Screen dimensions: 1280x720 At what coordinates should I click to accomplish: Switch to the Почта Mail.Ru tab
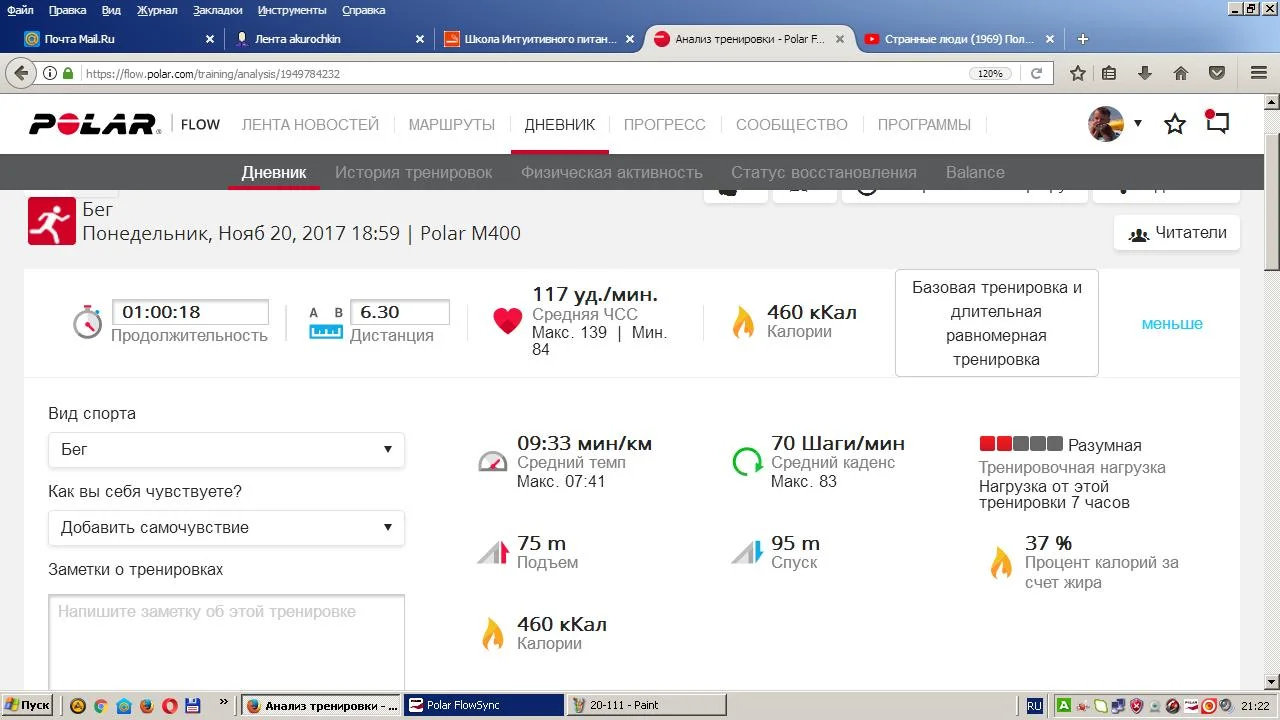coord(120,40)
